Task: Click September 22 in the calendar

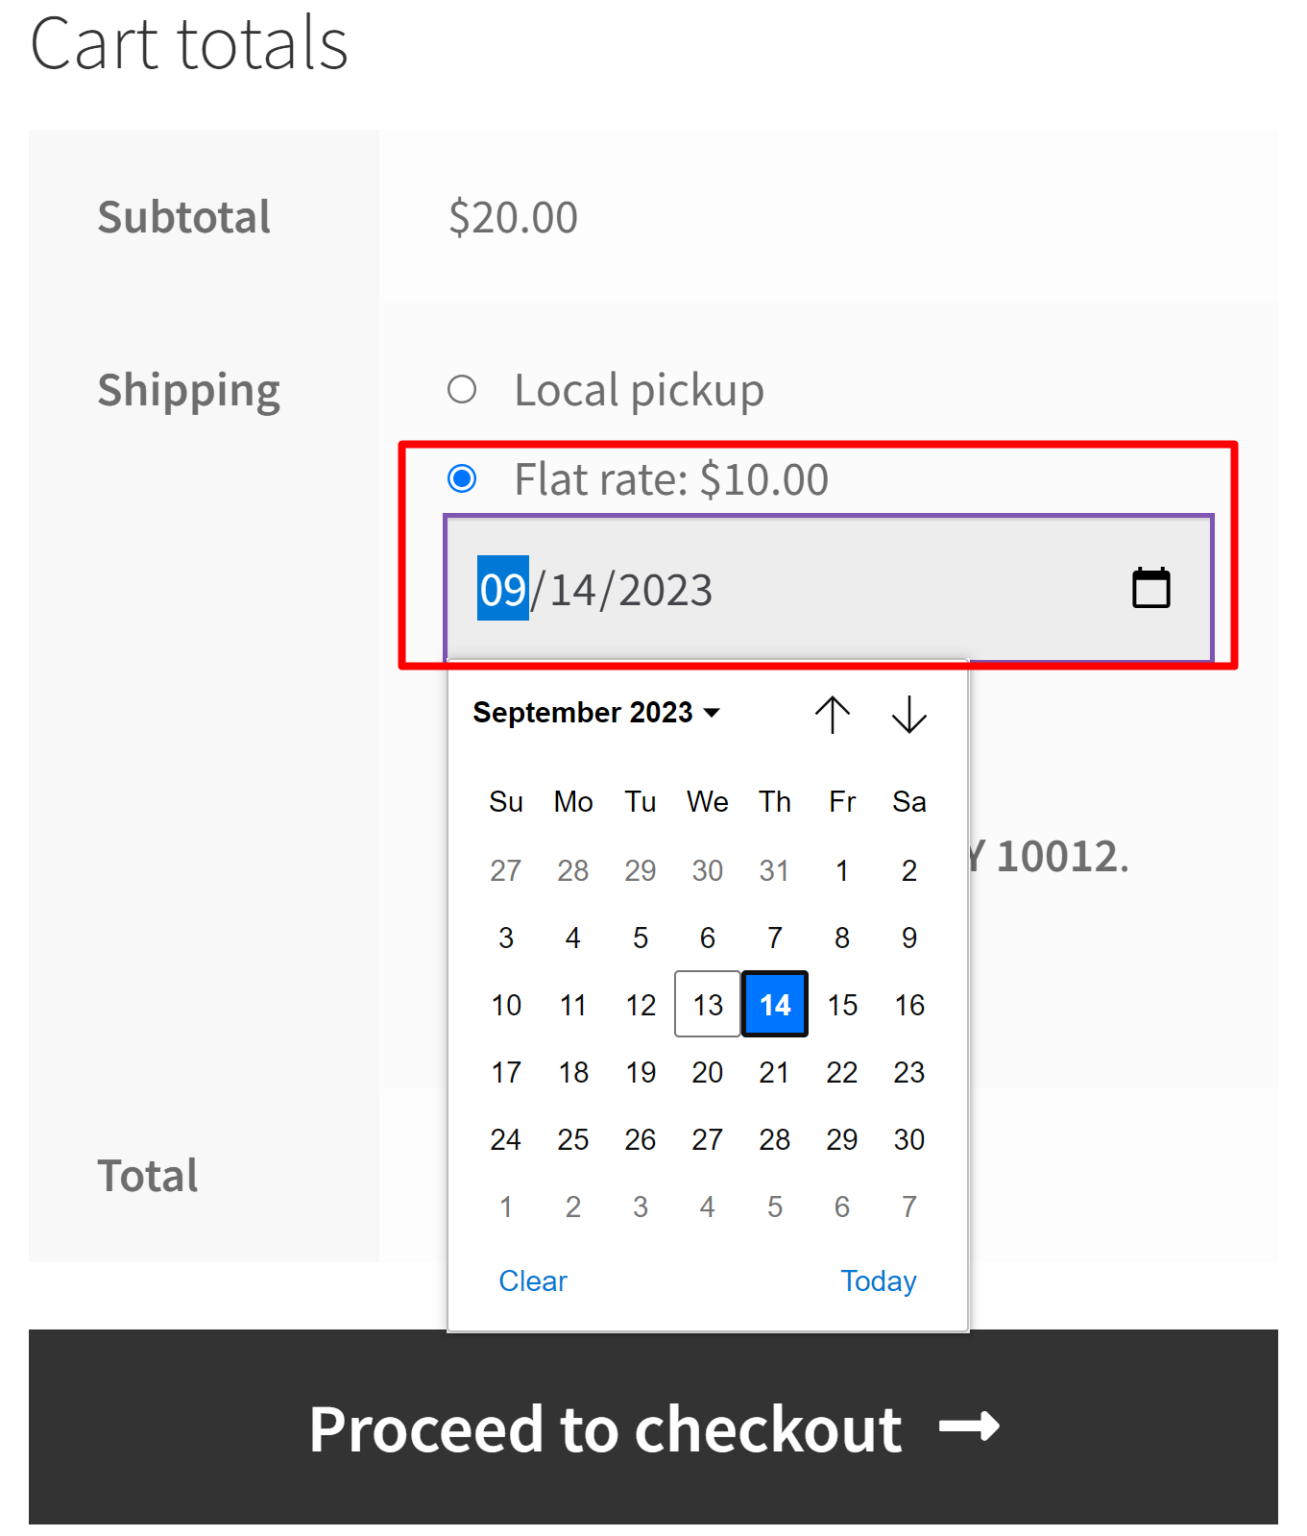Action: [841, 1072]
